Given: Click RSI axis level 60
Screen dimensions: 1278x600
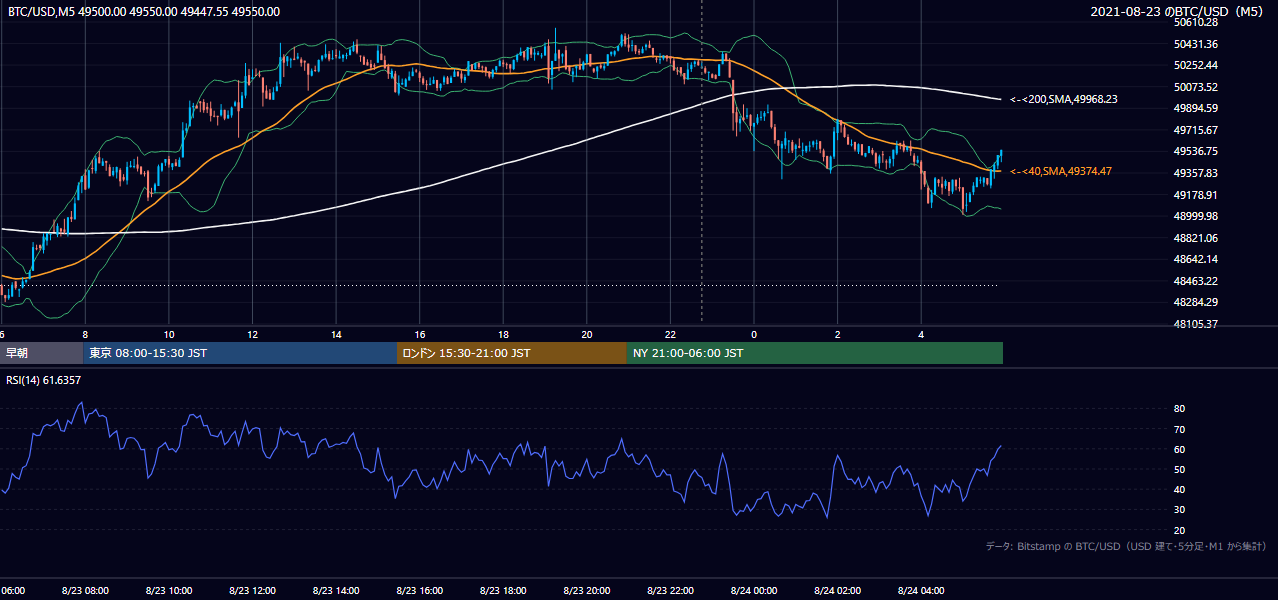Looking at the screenshot, I should point(1179,449).
